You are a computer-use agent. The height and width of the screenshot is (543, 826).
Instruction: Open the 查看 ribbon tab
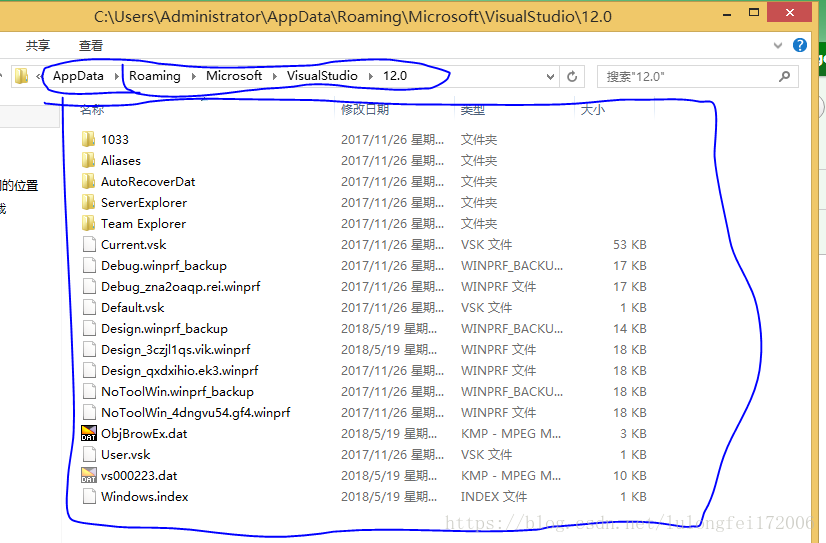[91, 46]
